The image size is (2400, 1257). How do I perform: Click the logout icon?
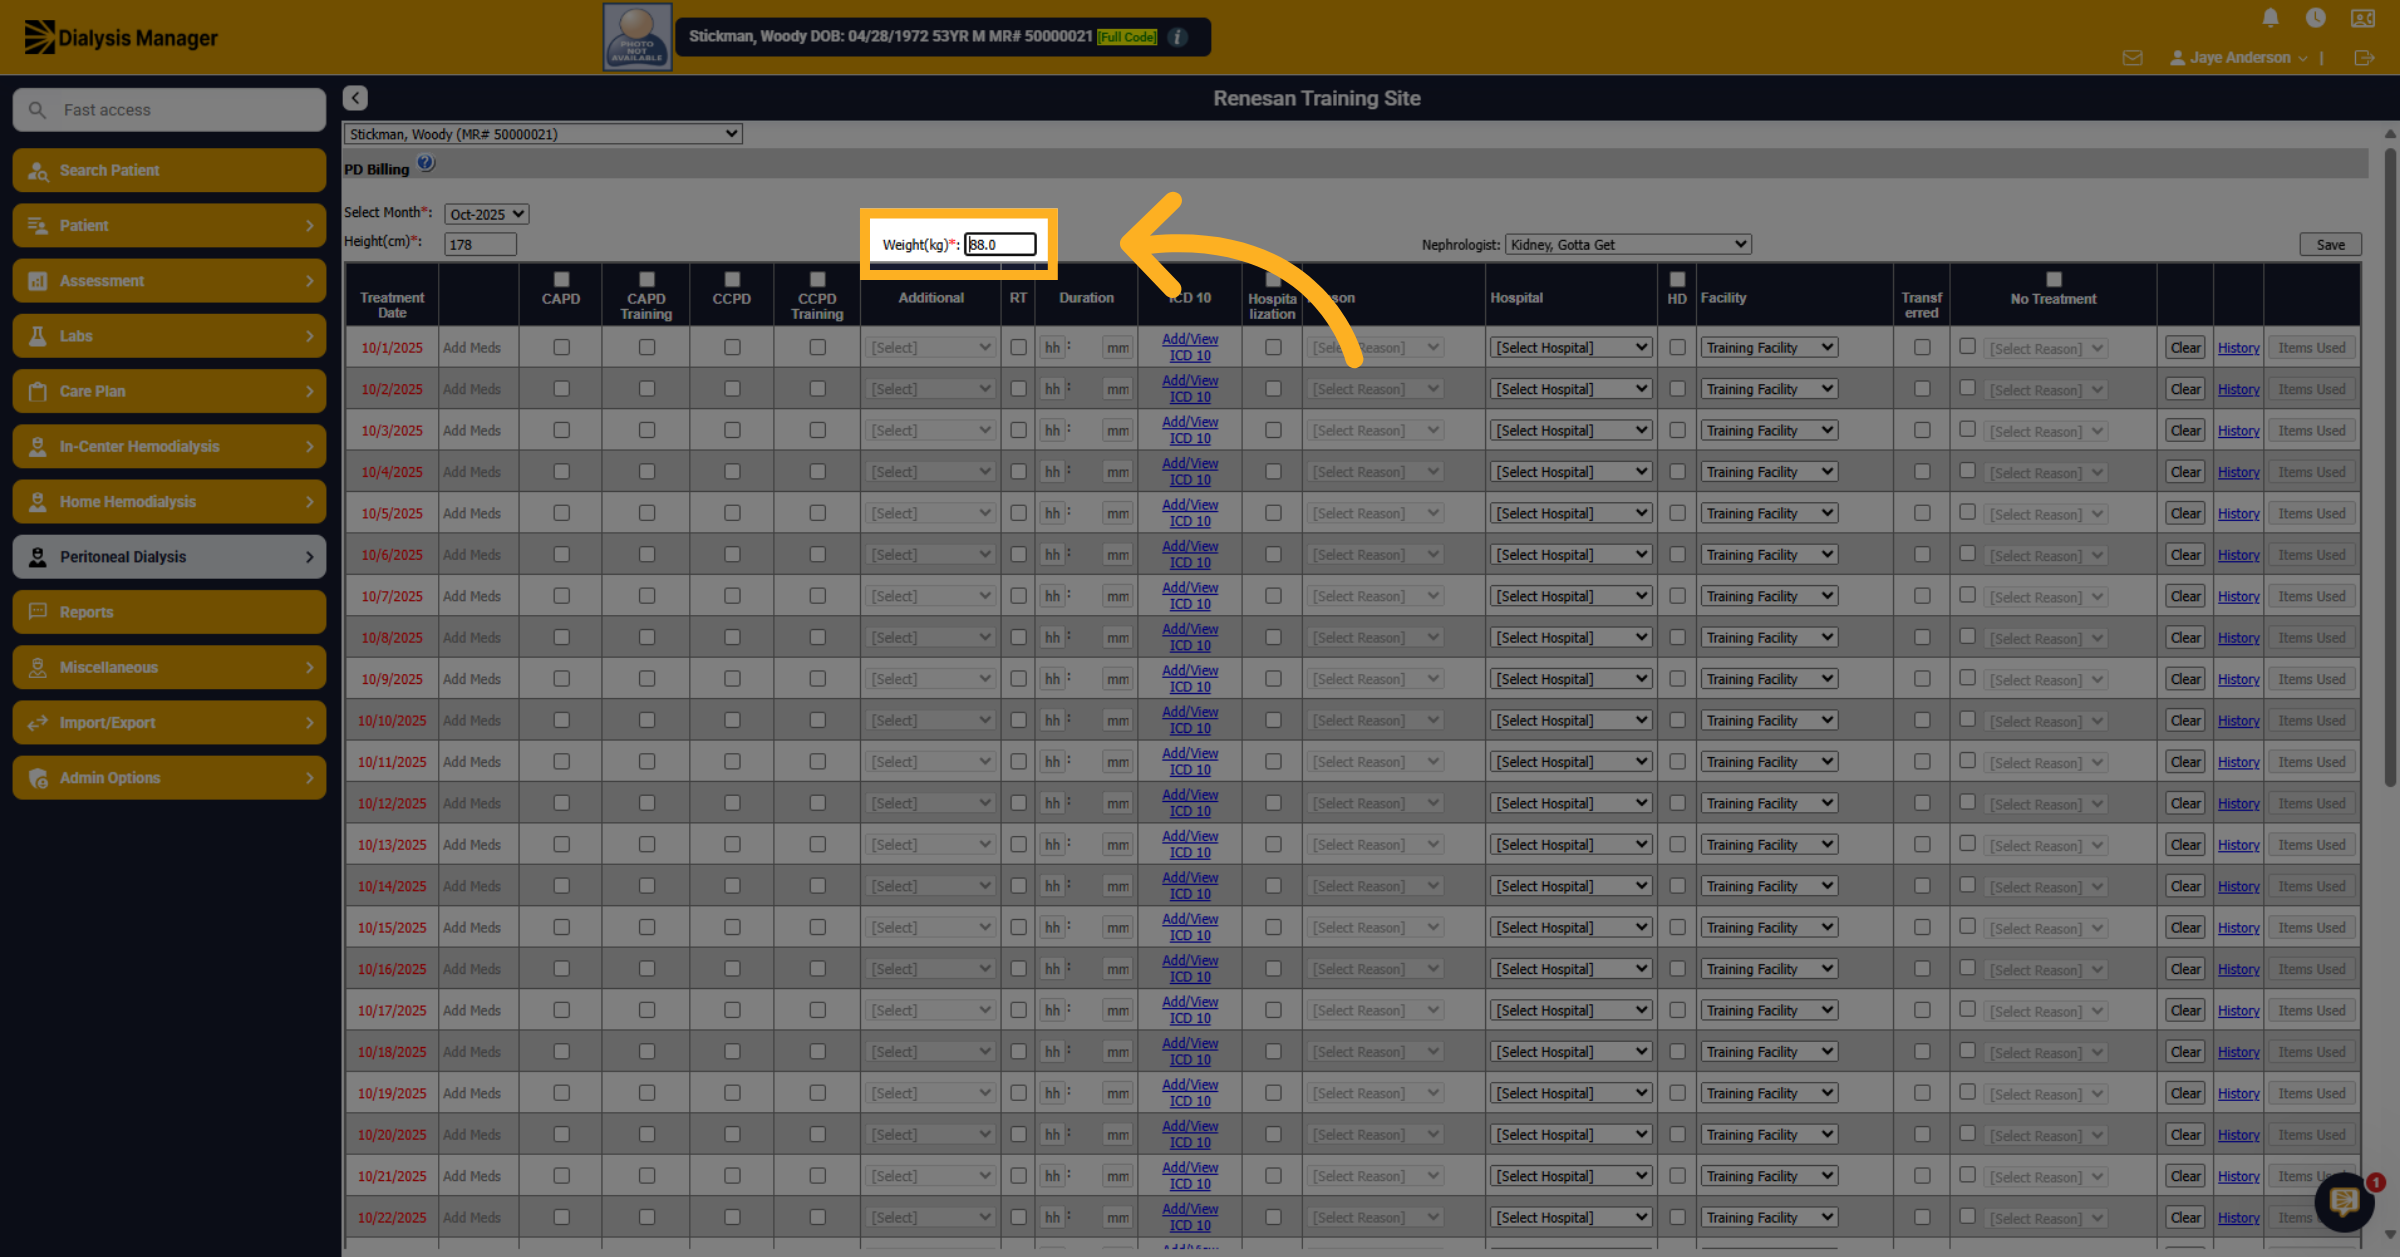click(2364, 58)
